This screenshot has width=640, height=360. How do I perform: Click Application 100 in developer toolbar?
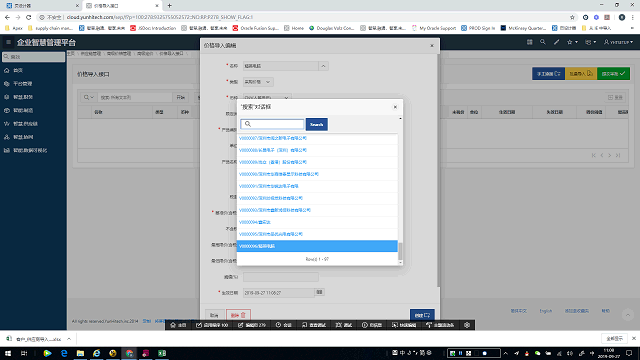tap(212, 325)
